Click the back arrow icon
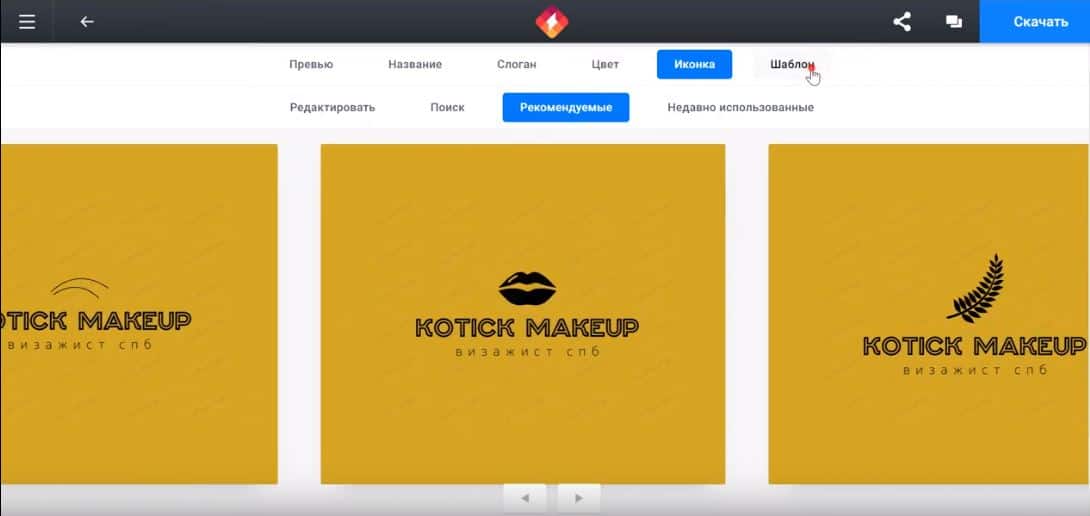1090x516 pixels. tap(87, 21)
